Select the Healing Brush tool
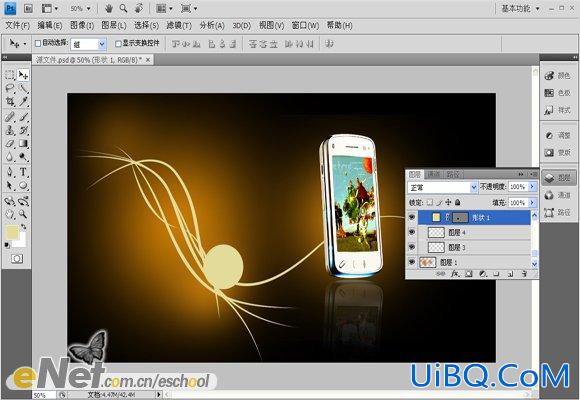This screenshot has height=400, width=580. (10, 117)
